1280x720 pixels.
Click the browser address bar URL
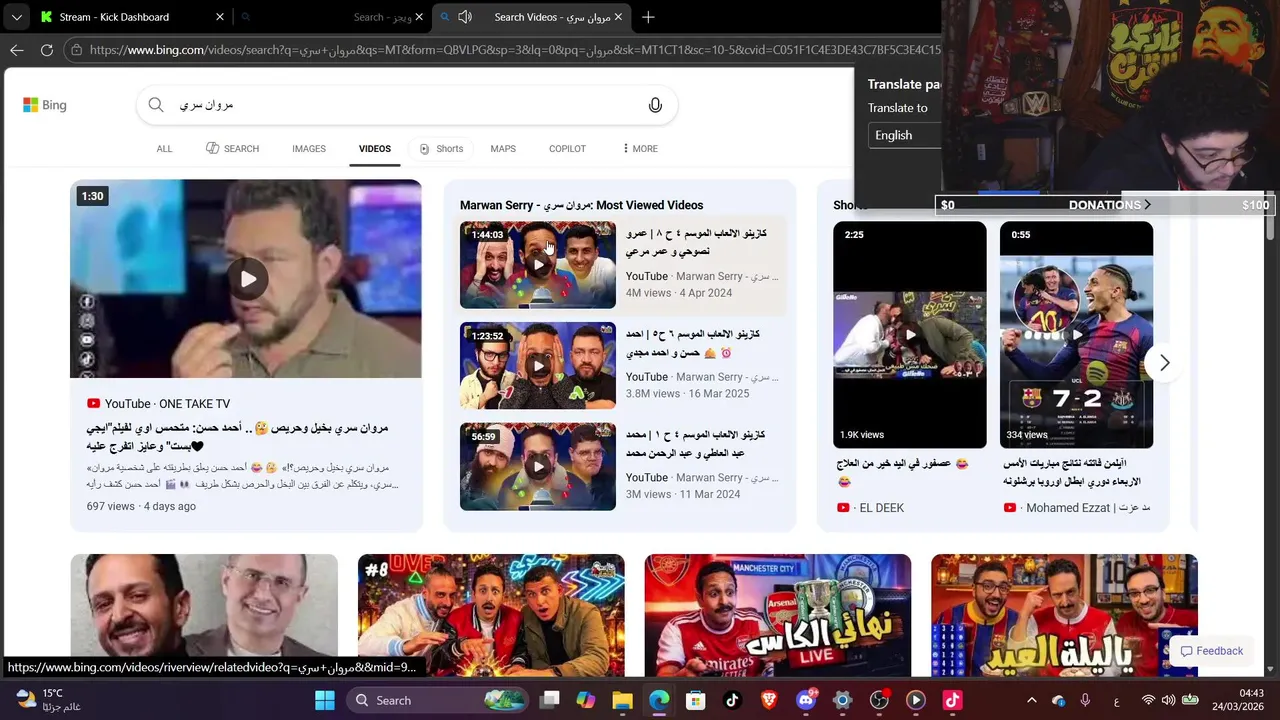pyautogui.click(x=514, y=50)
